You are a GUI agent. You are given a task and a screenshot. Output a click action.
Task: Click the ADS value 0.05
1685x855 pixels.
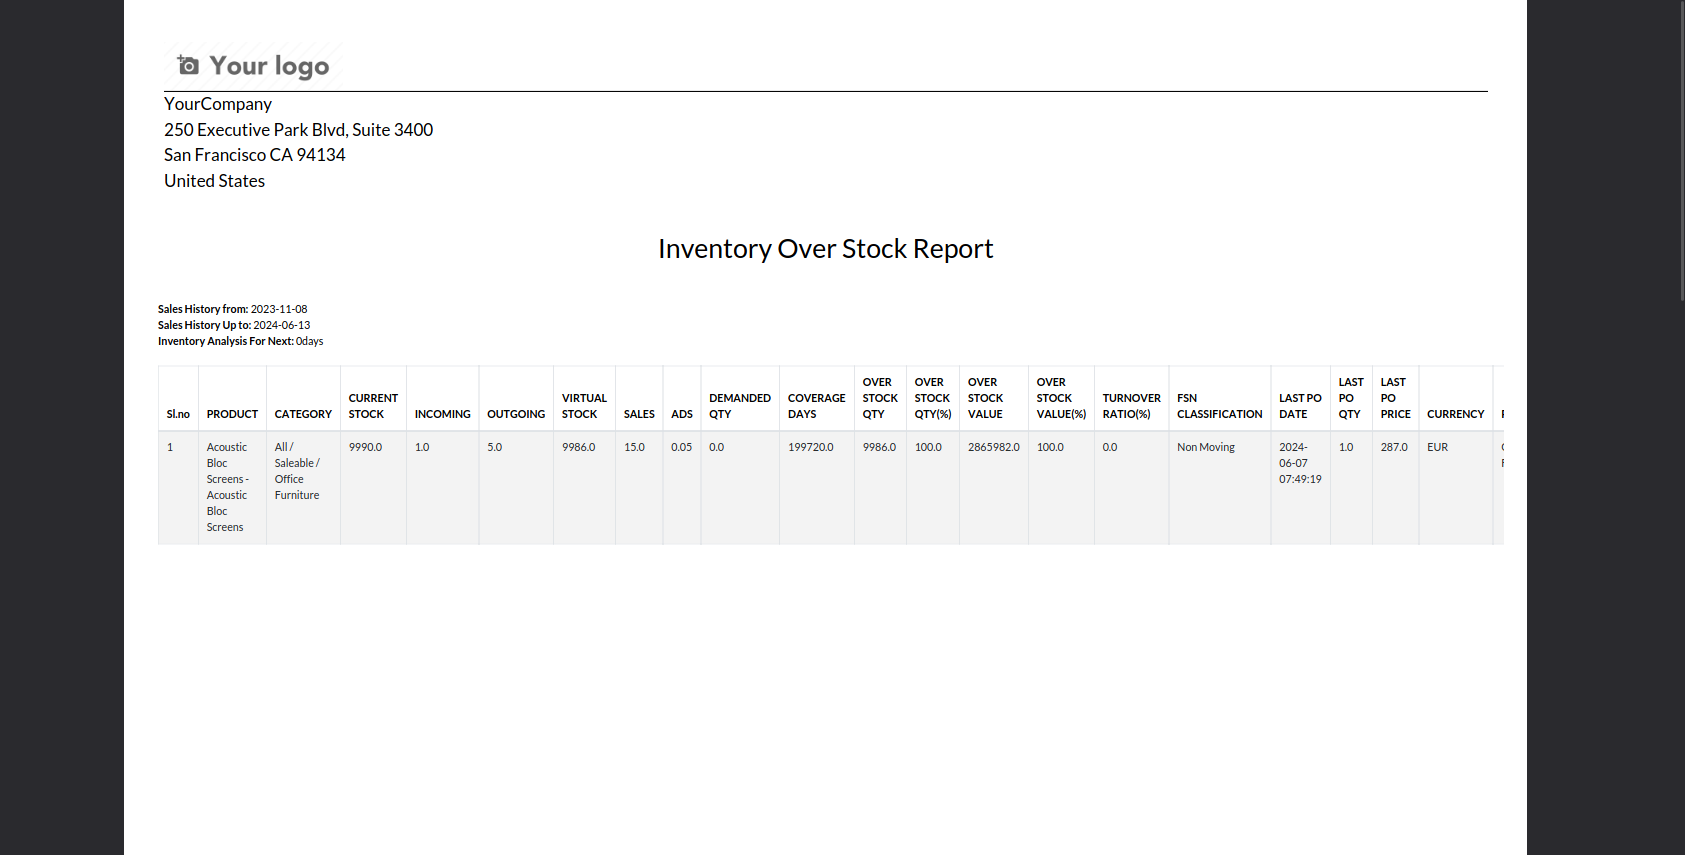pos(681,447)
